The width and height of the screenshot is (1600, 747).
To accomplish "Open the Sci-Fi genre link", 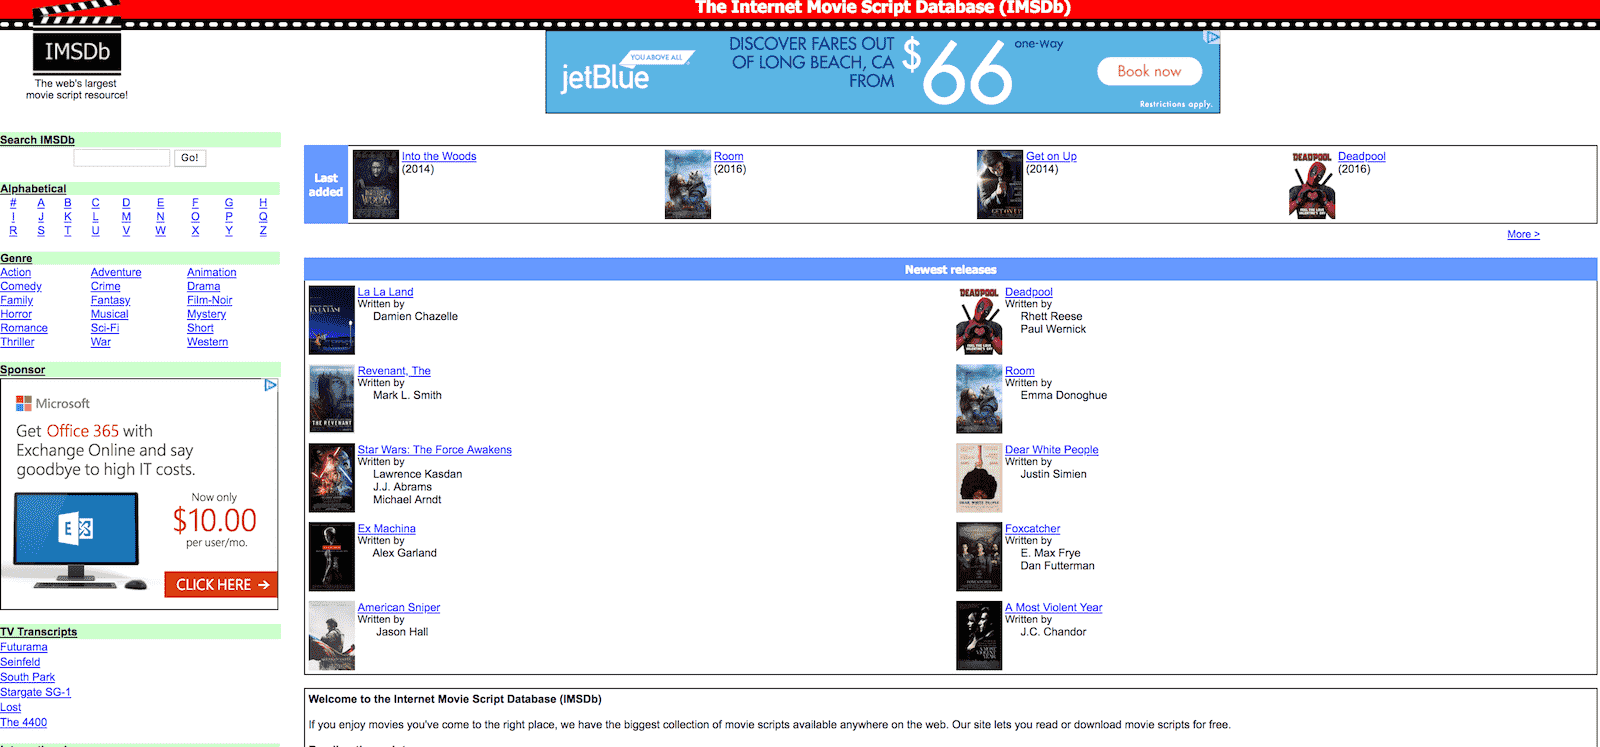I will pyautogui.click(x=105, y=328).
